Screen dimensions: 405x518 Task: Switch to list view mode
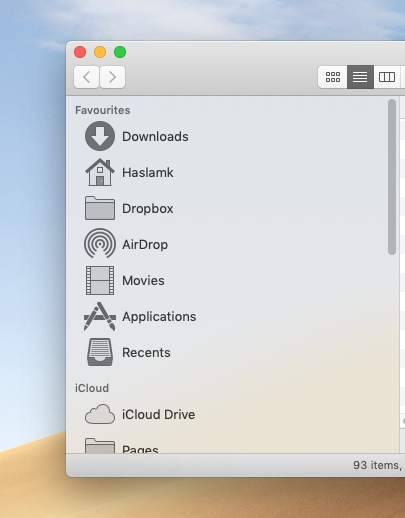click(360, 77)
